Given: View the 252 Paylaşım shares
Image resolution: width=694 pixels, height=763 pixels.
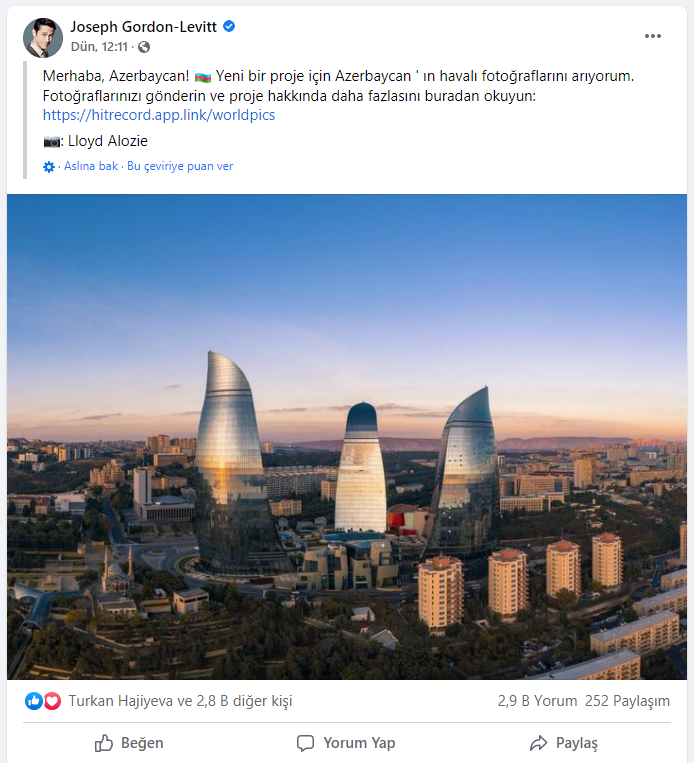Looking at the screenshot, I should tap(627, 701).
